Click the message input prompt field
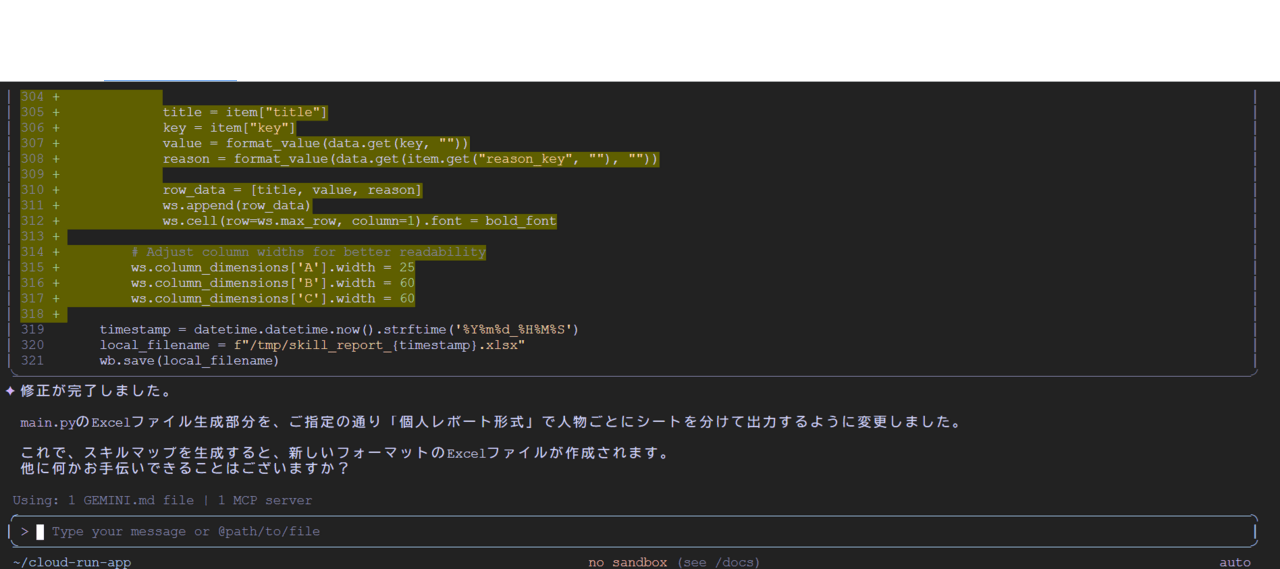Screen dimensions: 1280x569 (640, 532)
